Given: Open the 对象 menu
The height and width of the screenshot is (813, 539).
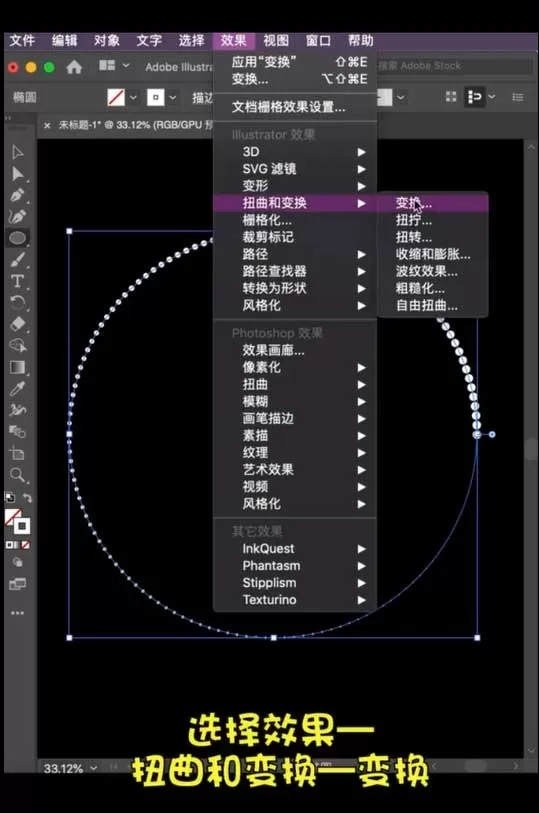Looking at the screenshot, I should pos(107,40).
